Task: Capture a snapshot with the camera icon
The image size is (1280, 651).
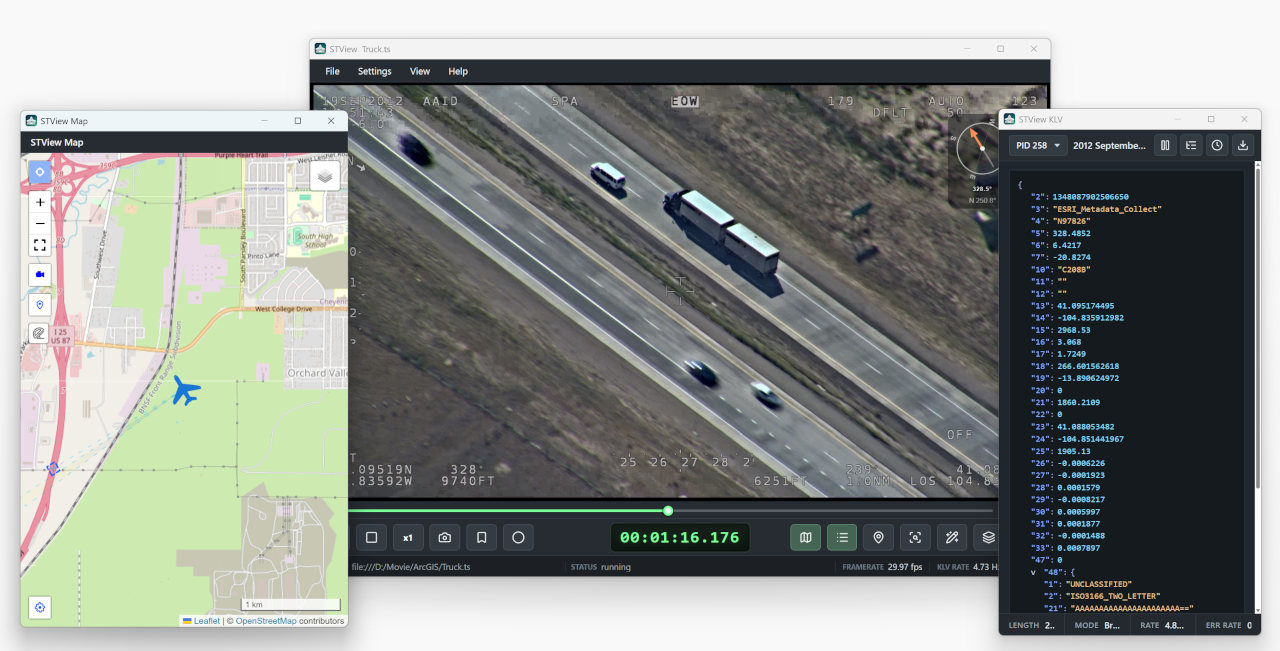Action: coord(445,537)
